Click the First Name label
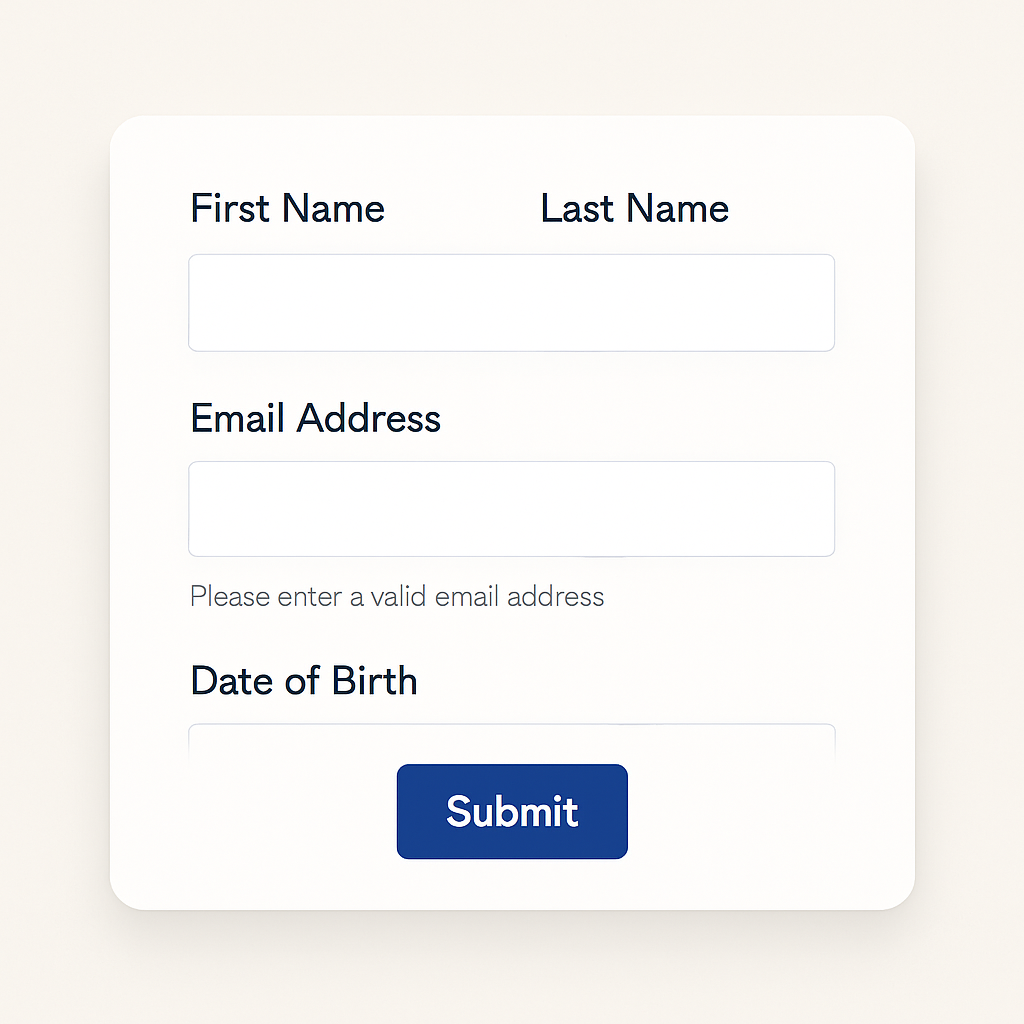 (x=287, y=209)
